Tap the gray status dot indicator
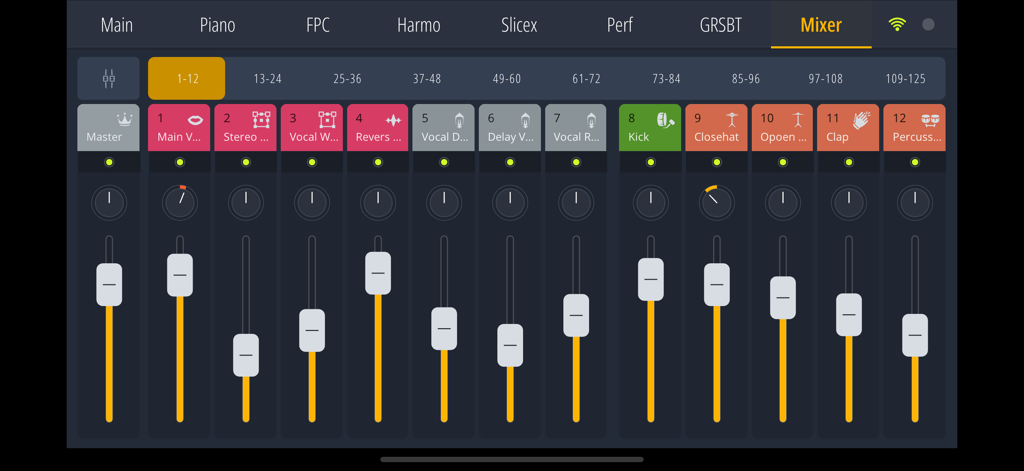 928,25
